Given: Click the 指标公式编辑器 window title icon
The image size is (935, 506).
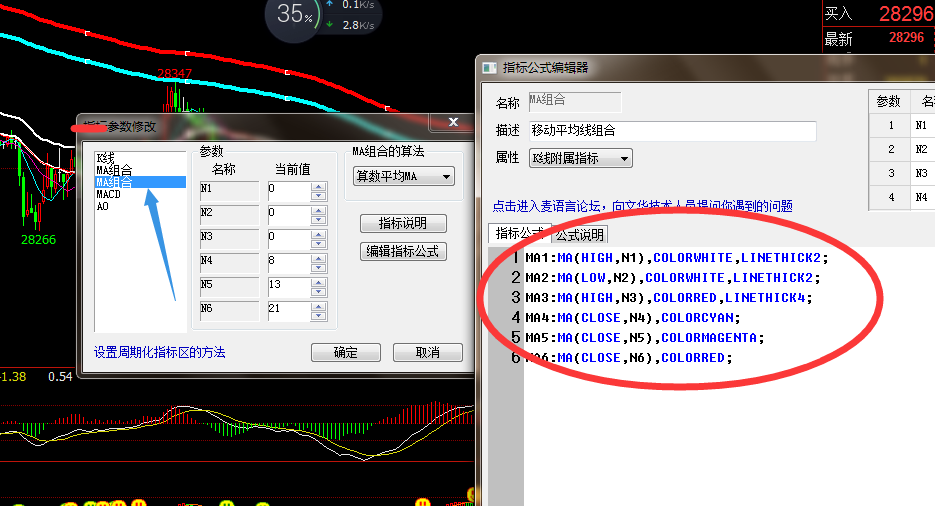Looking at the screenshot, I should 489,68.
